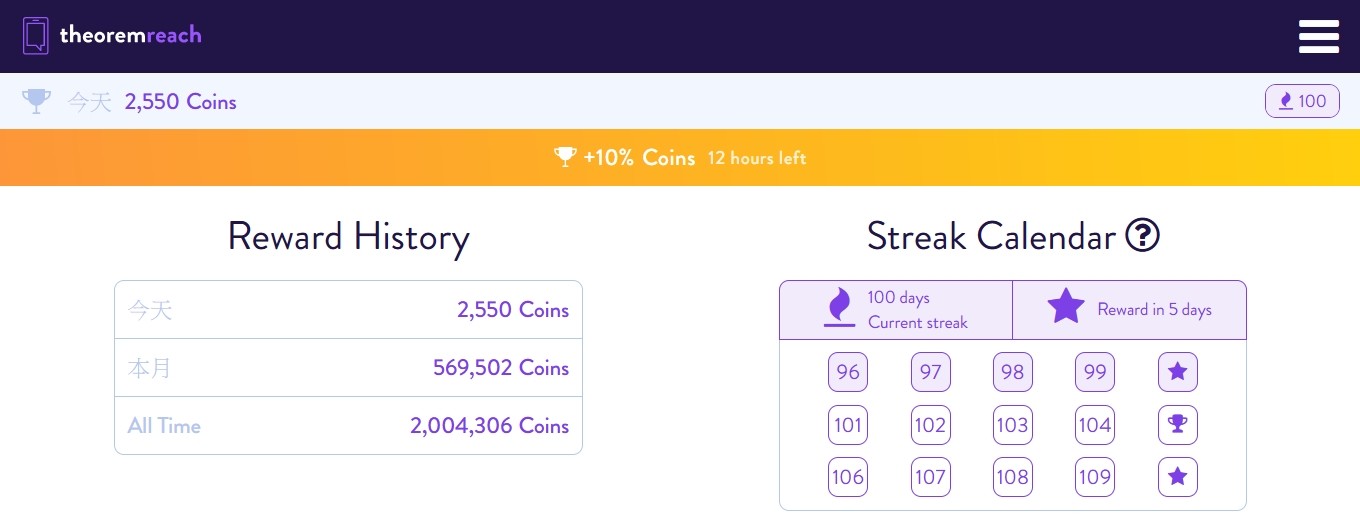
Task: Select the trophy day after 104
Action: click(1177, 425)
